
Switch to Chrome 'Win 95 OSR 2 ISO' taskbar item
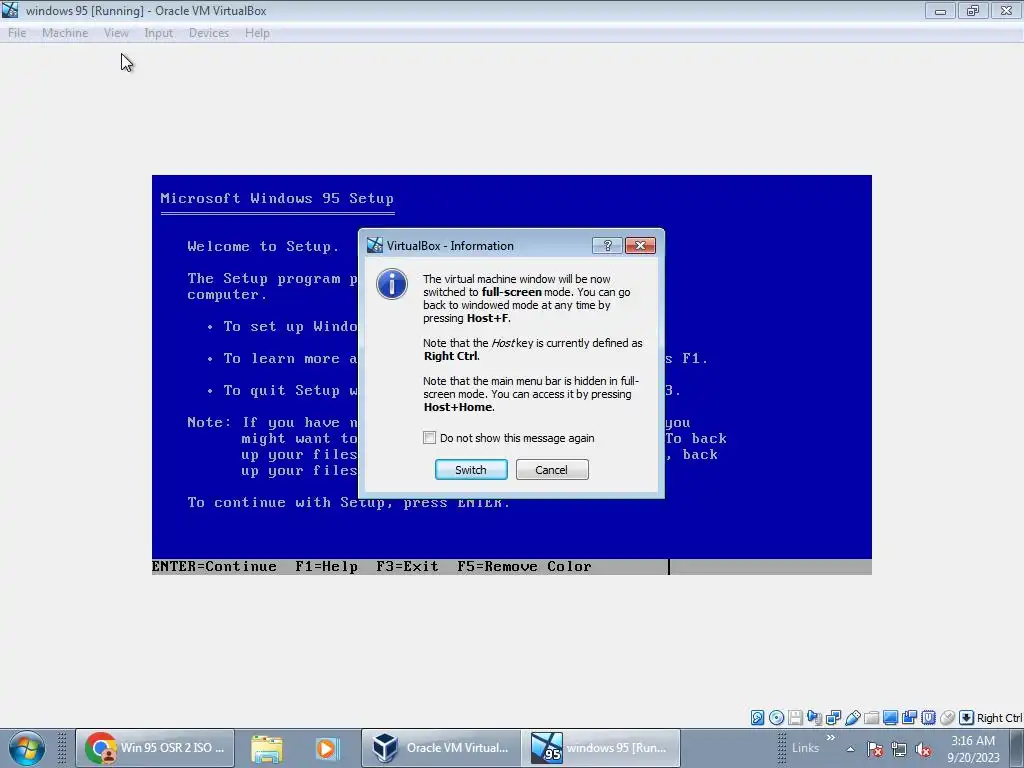155,748
